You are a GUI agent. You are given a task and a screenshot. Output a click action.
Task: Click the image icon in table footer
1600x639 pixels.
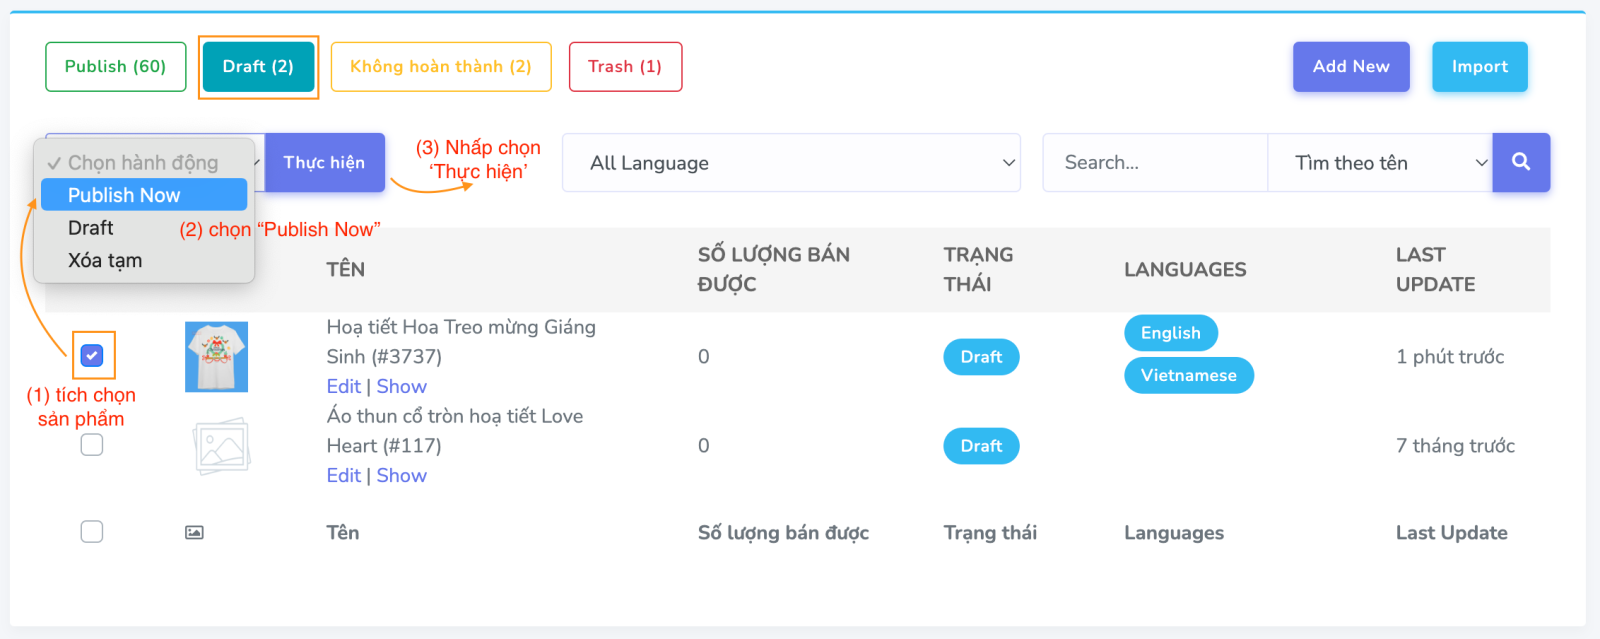194,533
